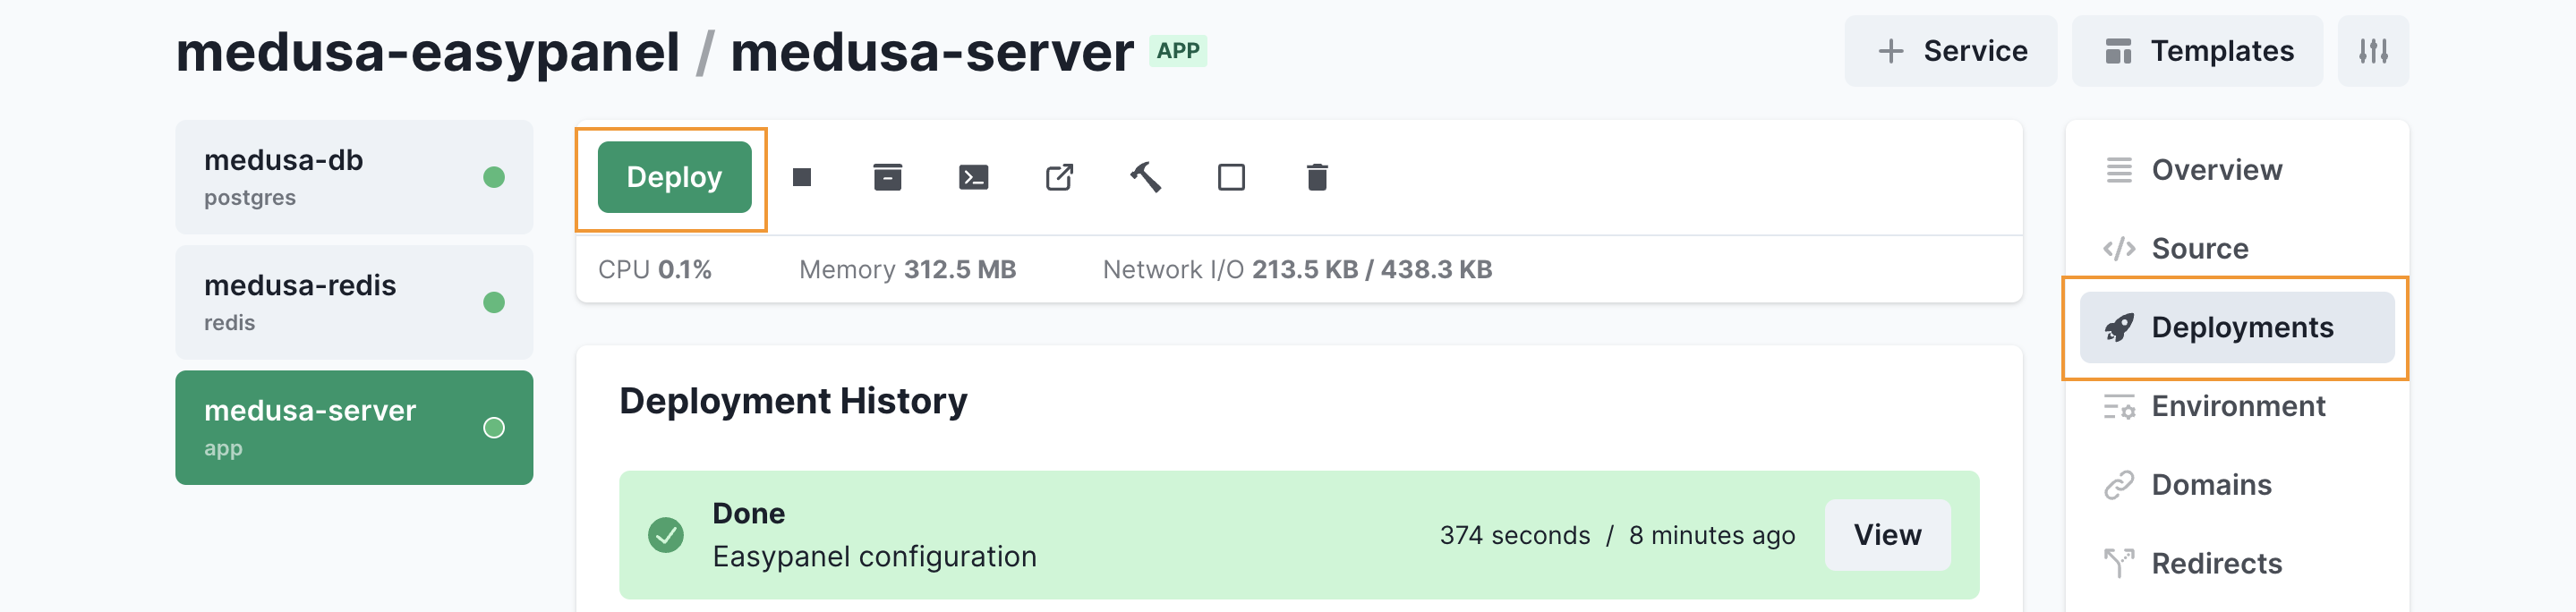This screenshot has height=612, width=2576.
Task: Go to the Overview section
Action: (x=2236, y=170)
